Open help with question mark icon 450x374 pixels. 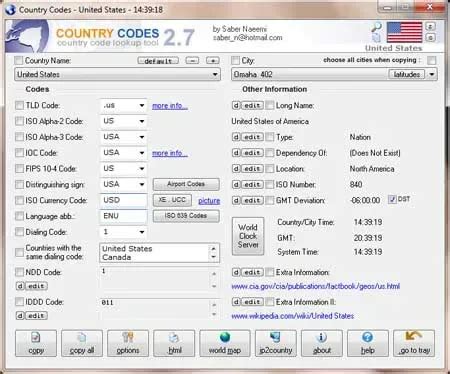368,343
